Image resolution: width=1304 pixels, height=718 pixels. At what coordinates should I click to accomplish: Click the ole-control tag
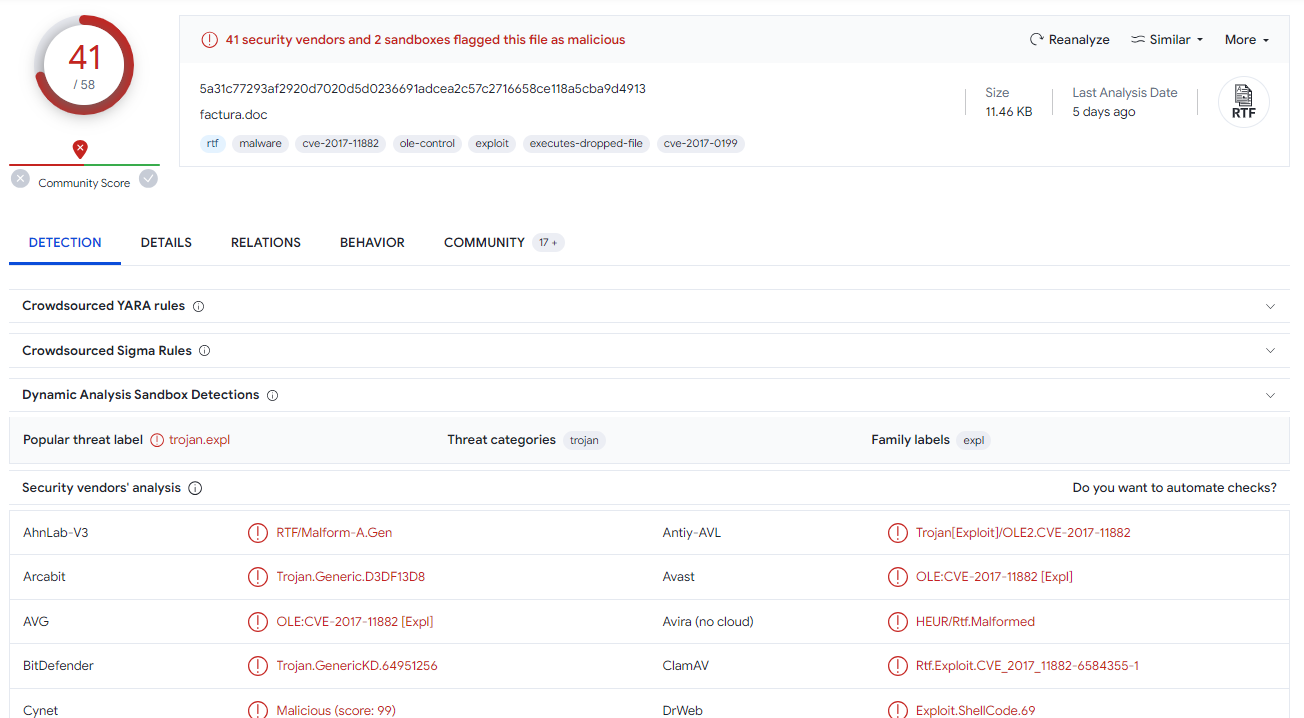pyautogui.click(x=427, y=144)
